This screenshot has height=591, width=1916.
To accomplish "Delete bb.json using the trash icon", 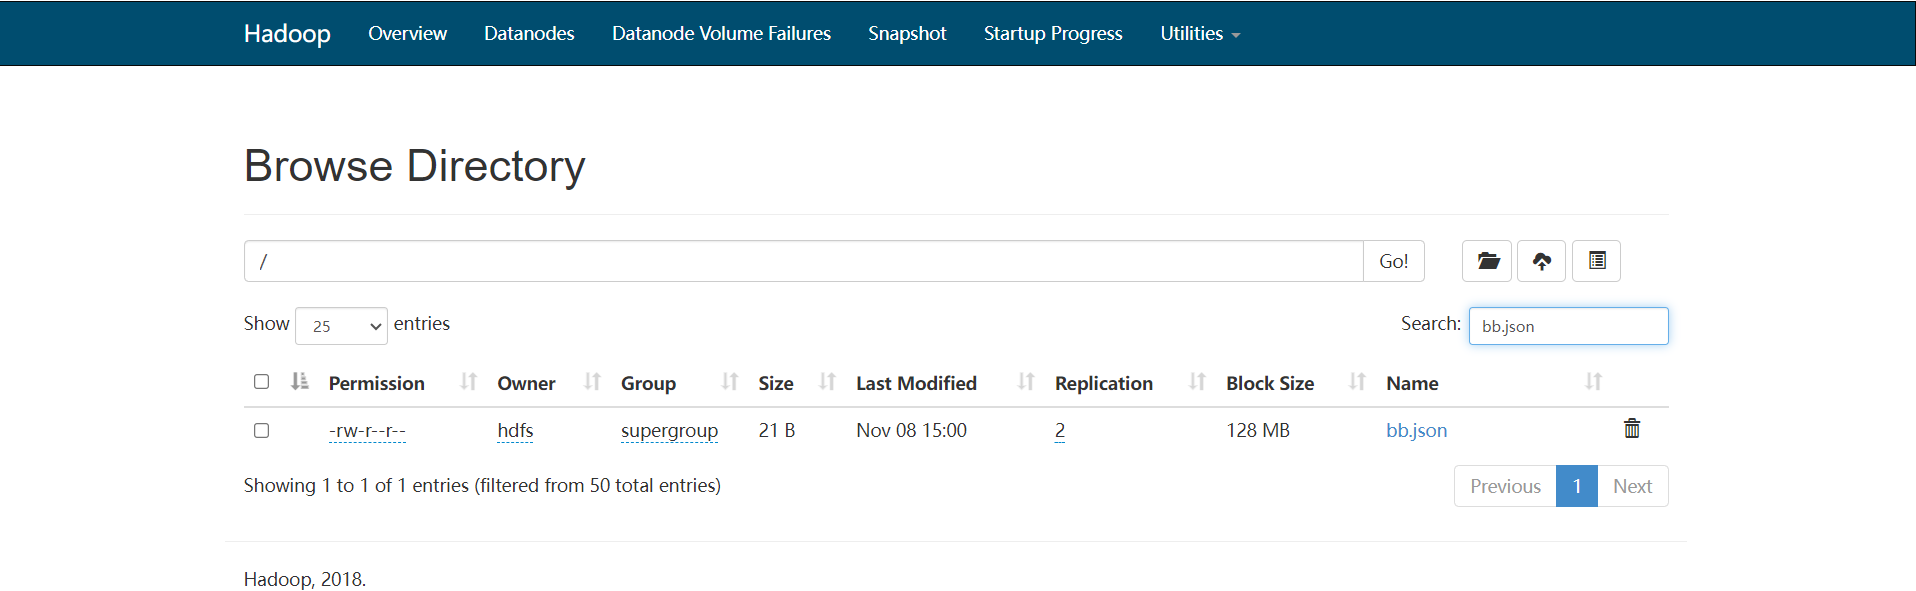I will [x=1631, y=429].
